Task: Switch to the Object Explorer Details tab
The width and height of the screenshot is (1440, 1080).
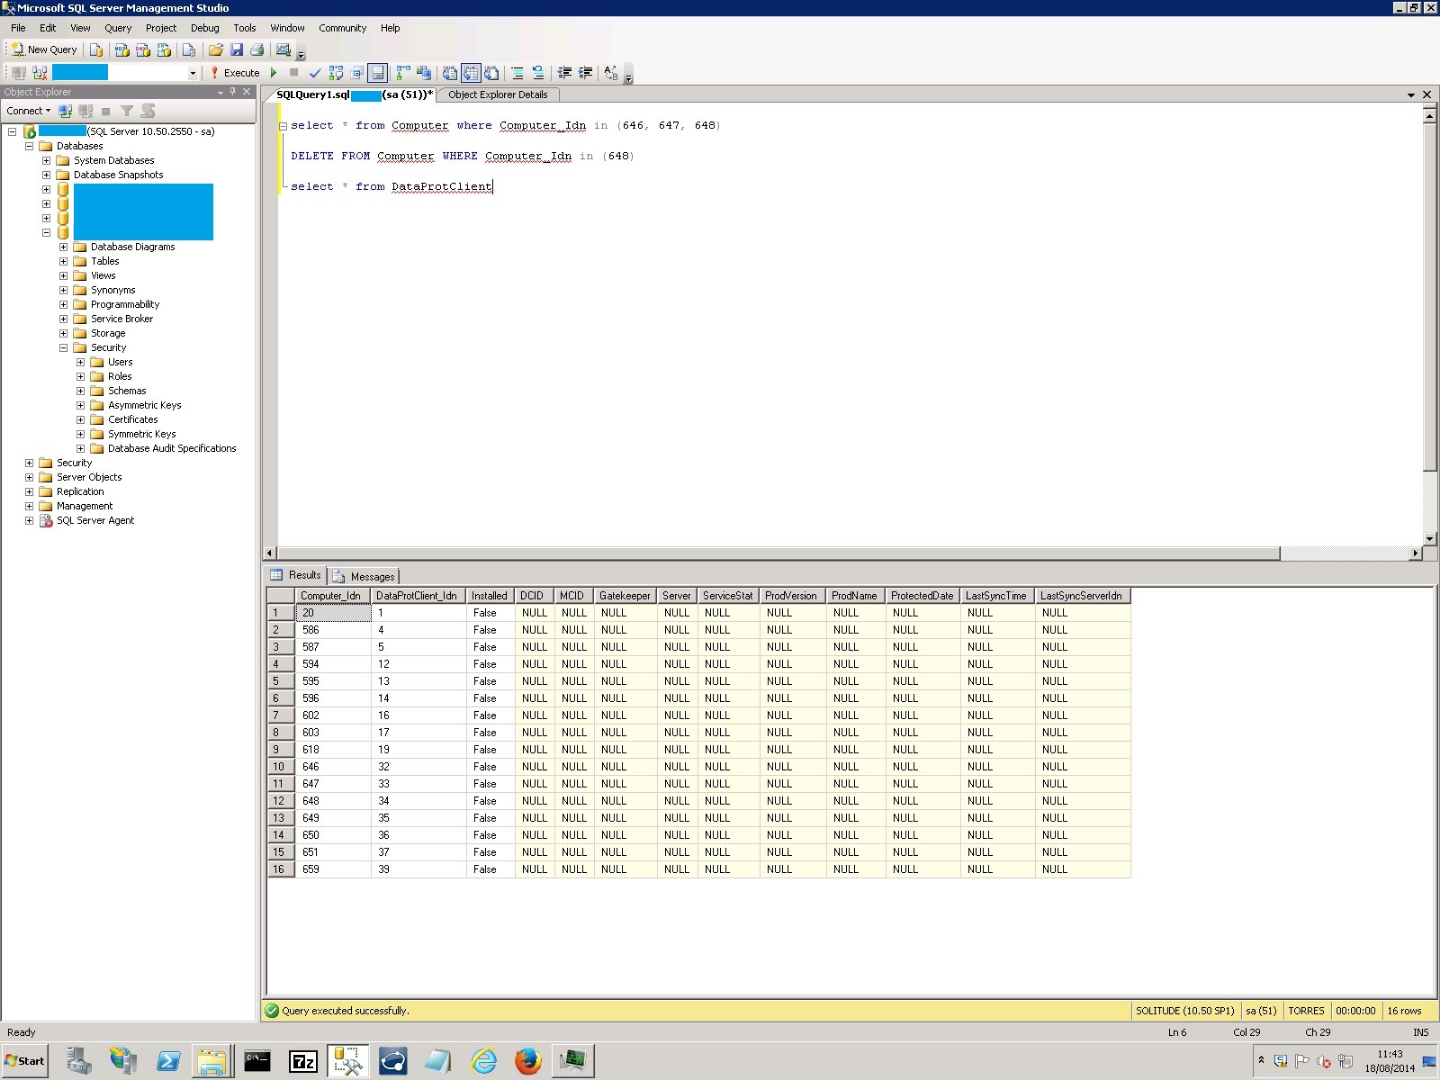Action: pyautogui.click(x=498, y=94)
